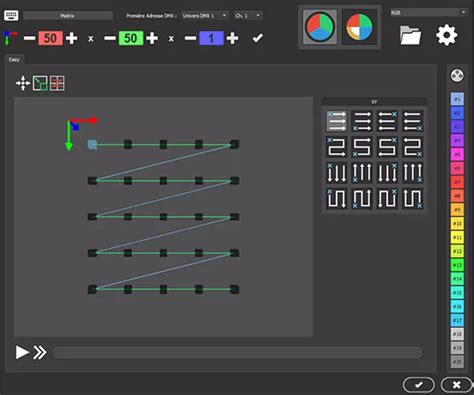The height and width of the screenshot is (395, 474).
Task: Cancel with the X button next to OK
Action: [457, 385]
